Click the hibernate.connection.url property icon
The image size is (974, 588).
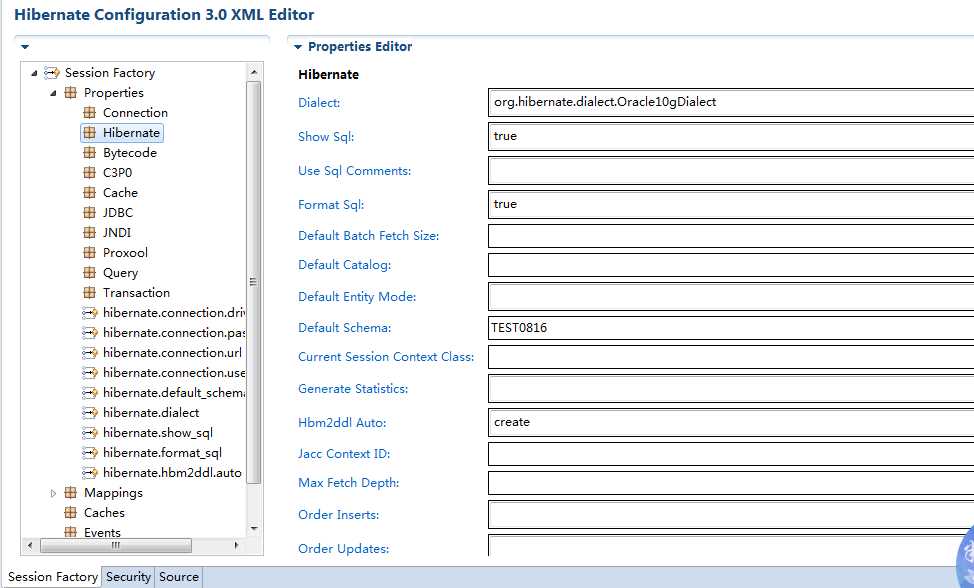click(90, 353)
